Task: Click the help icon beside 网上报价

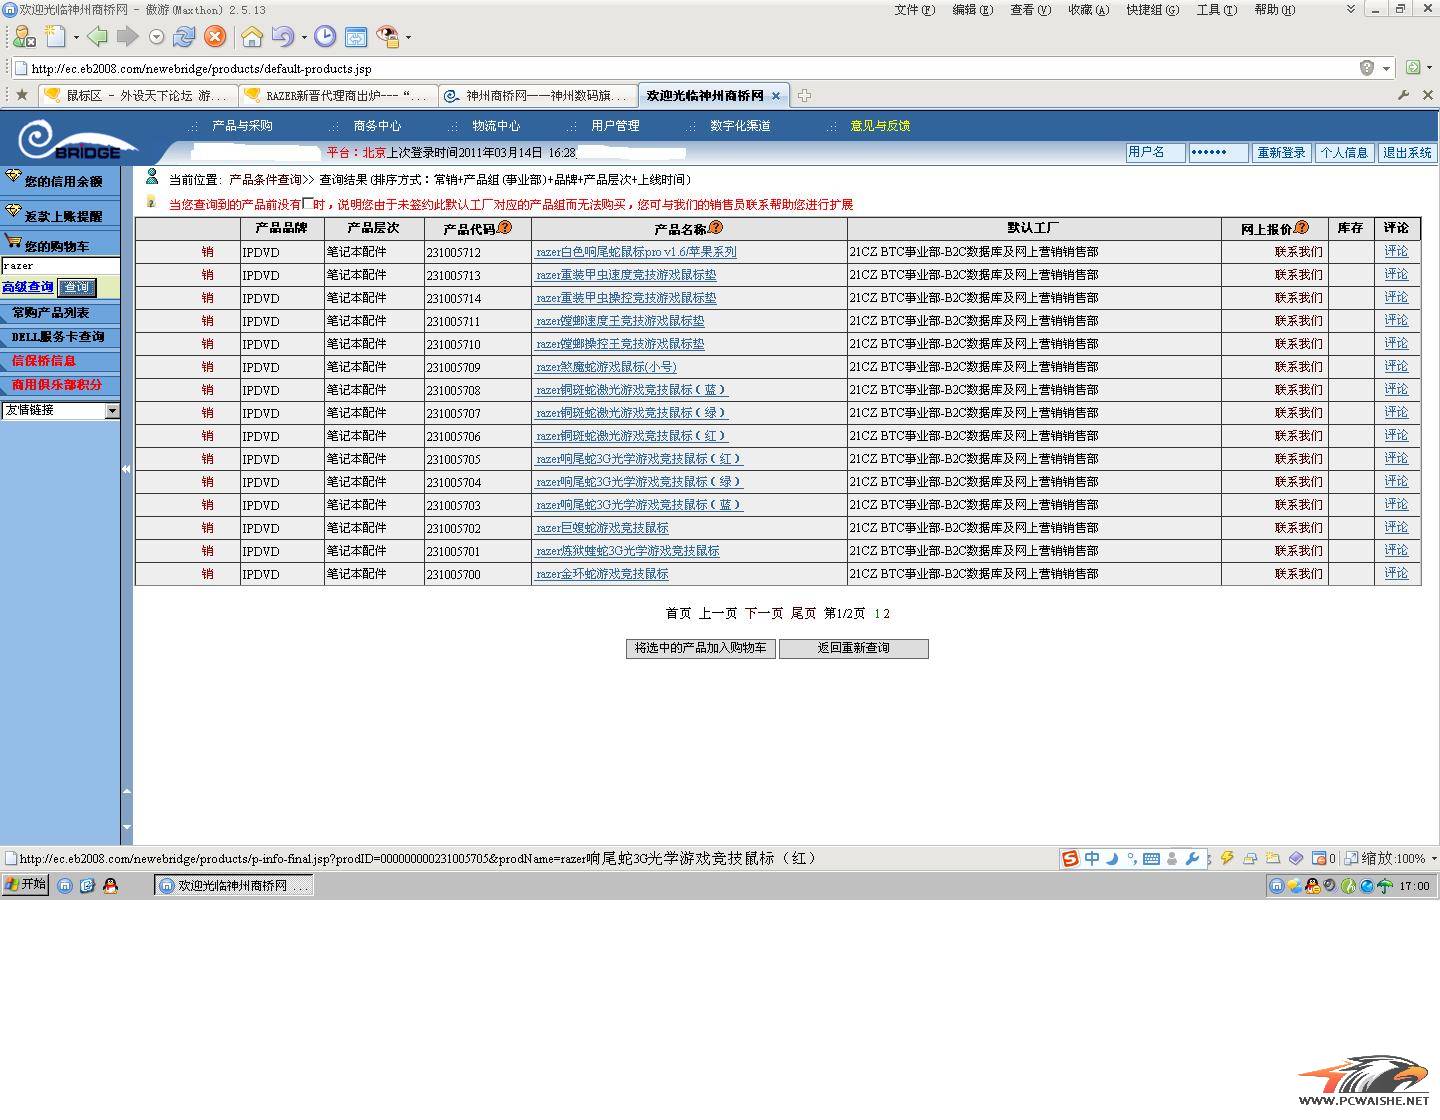Action: point(1301,228)
